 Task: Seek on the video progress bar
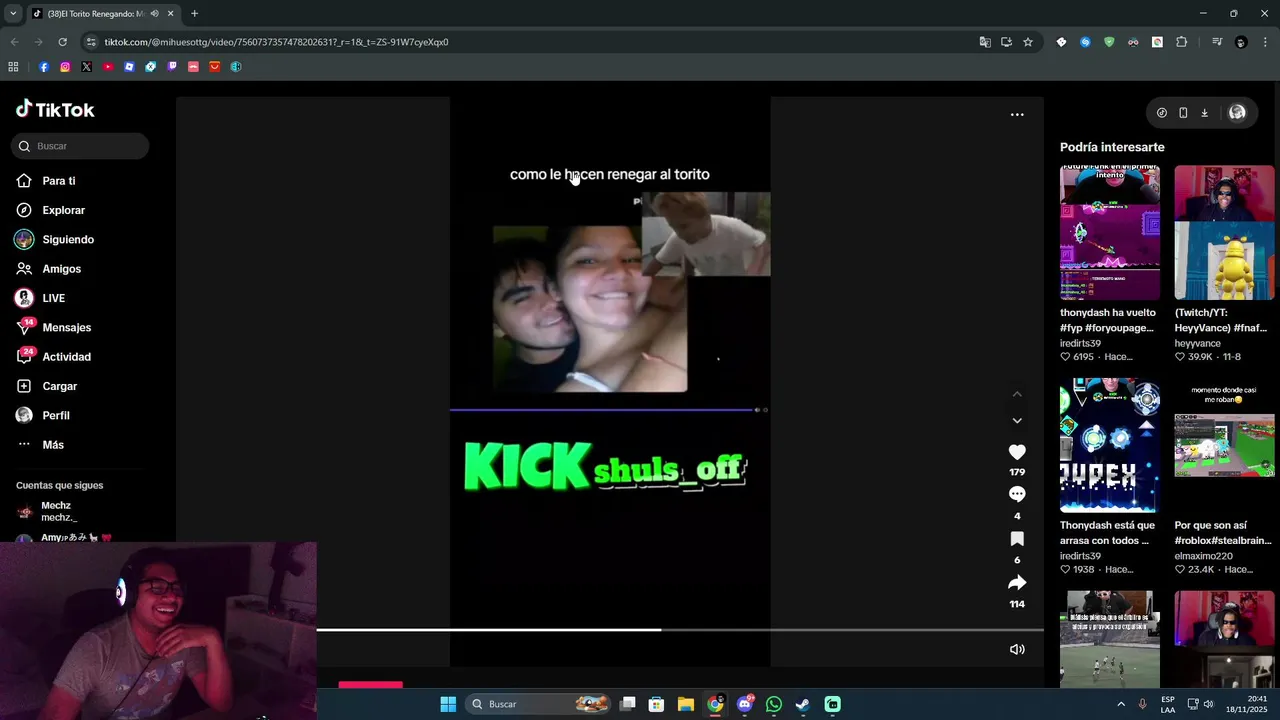680,630
